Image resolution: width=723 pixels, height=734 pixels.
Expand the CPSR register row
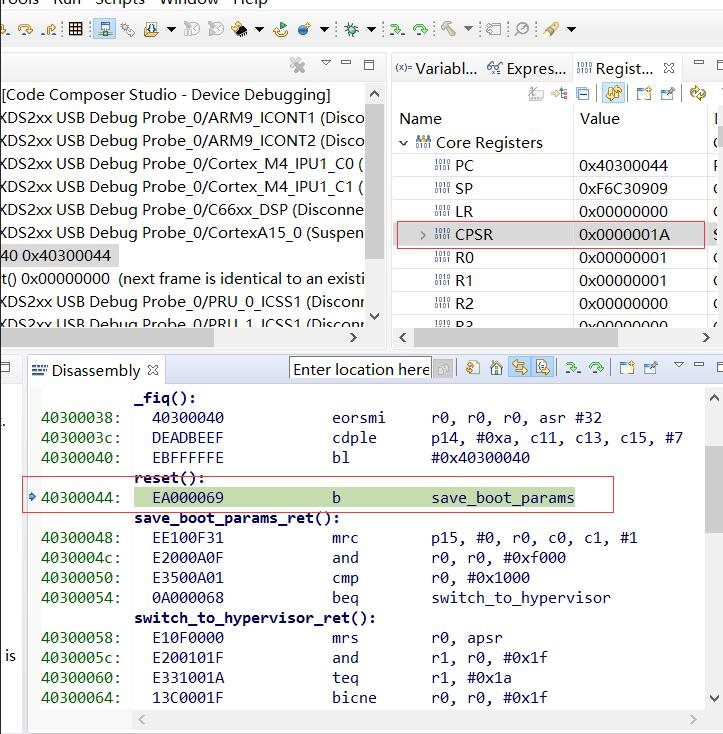click(x=423, y=235)
